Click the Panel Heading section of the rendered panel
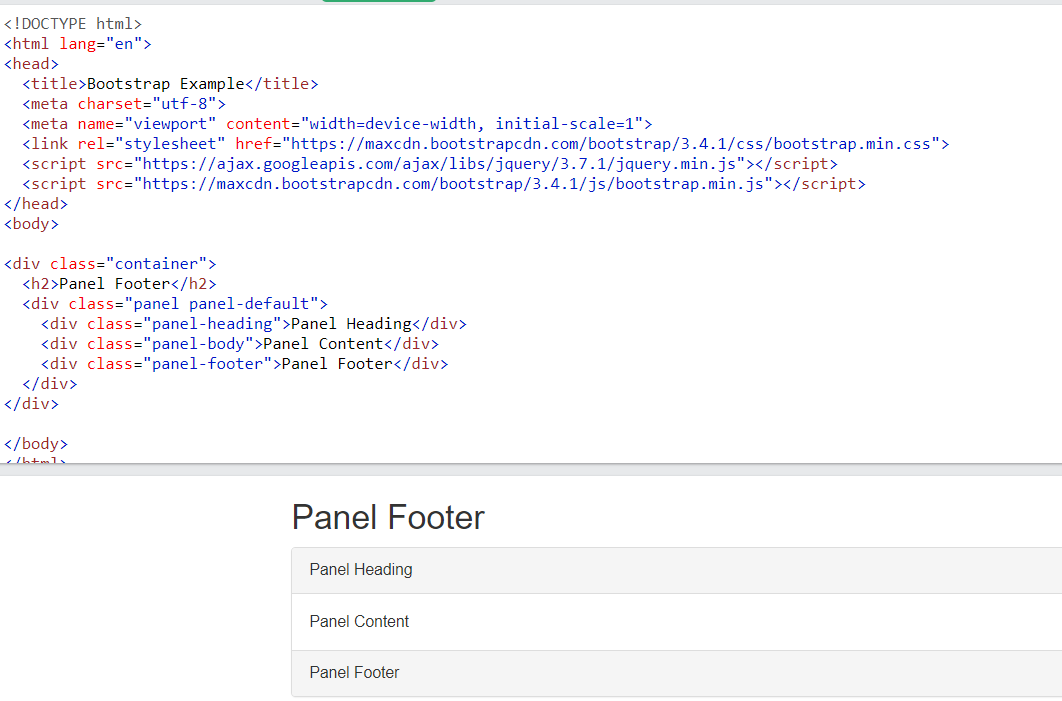Image resolution: width=1062 pixels, height=701 pixels. (360, 569)
